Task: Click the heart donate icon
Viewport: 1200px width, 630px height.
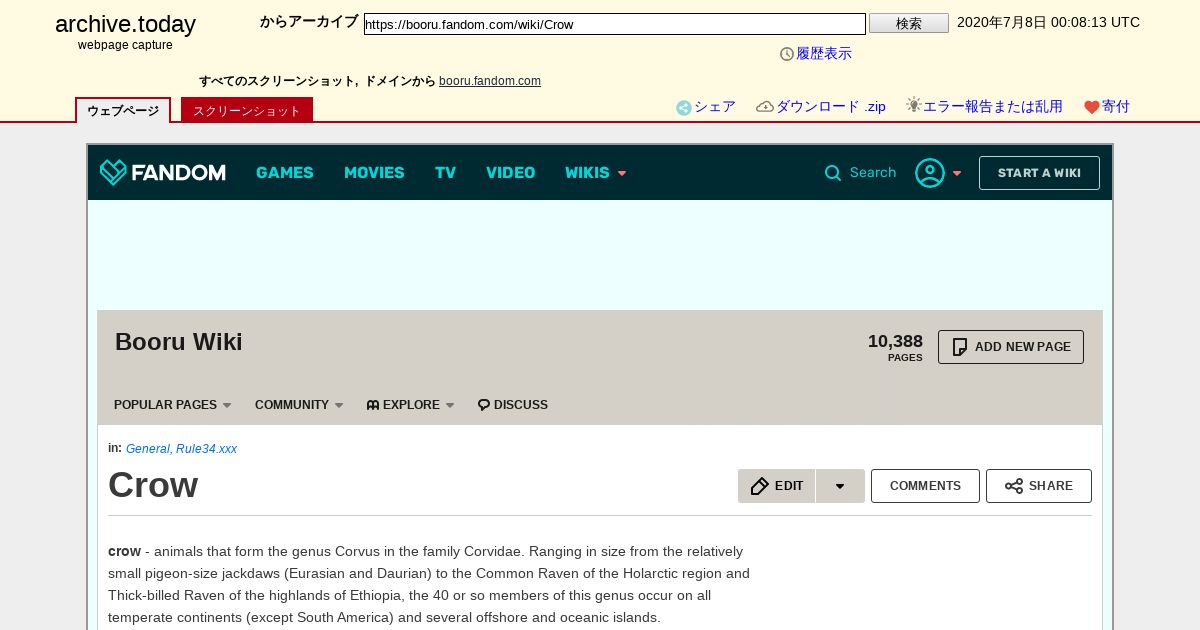Action: click(x=1092, y=107)
